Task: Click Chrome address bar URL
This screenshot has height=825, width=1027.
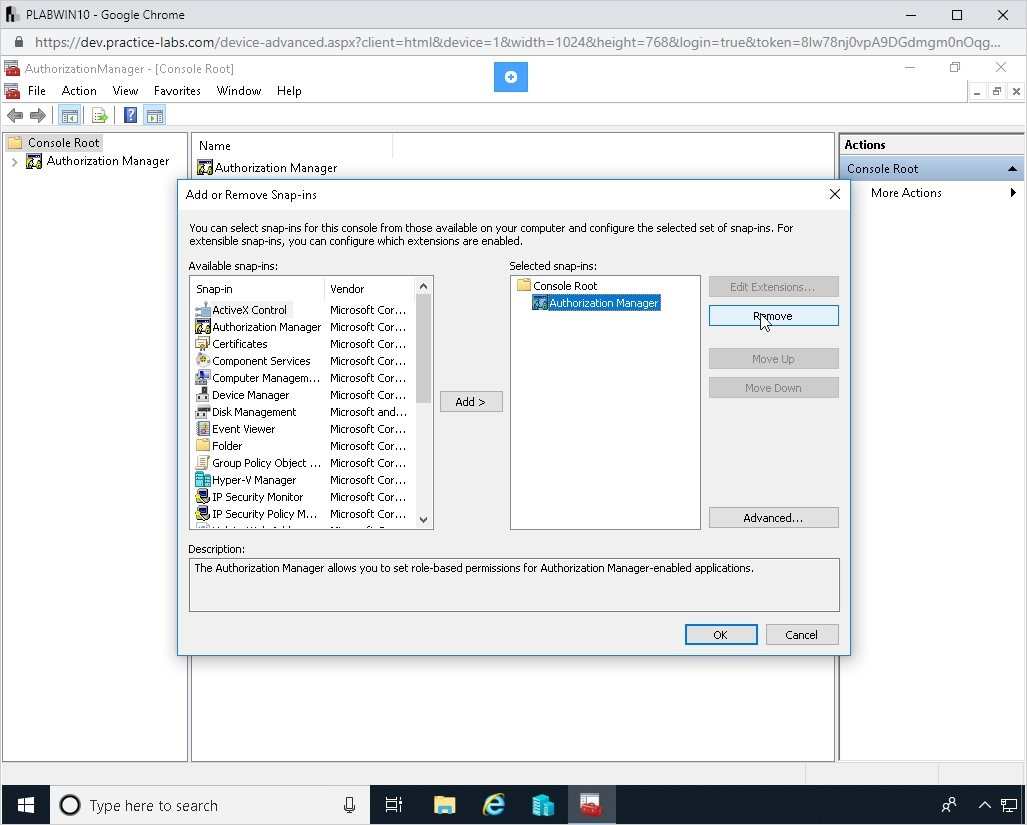Action: (x=517, y=43)
